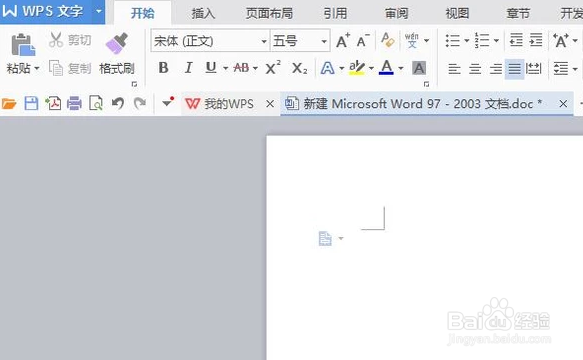Open bullet list style dropdown arrow

pos(466,41)
